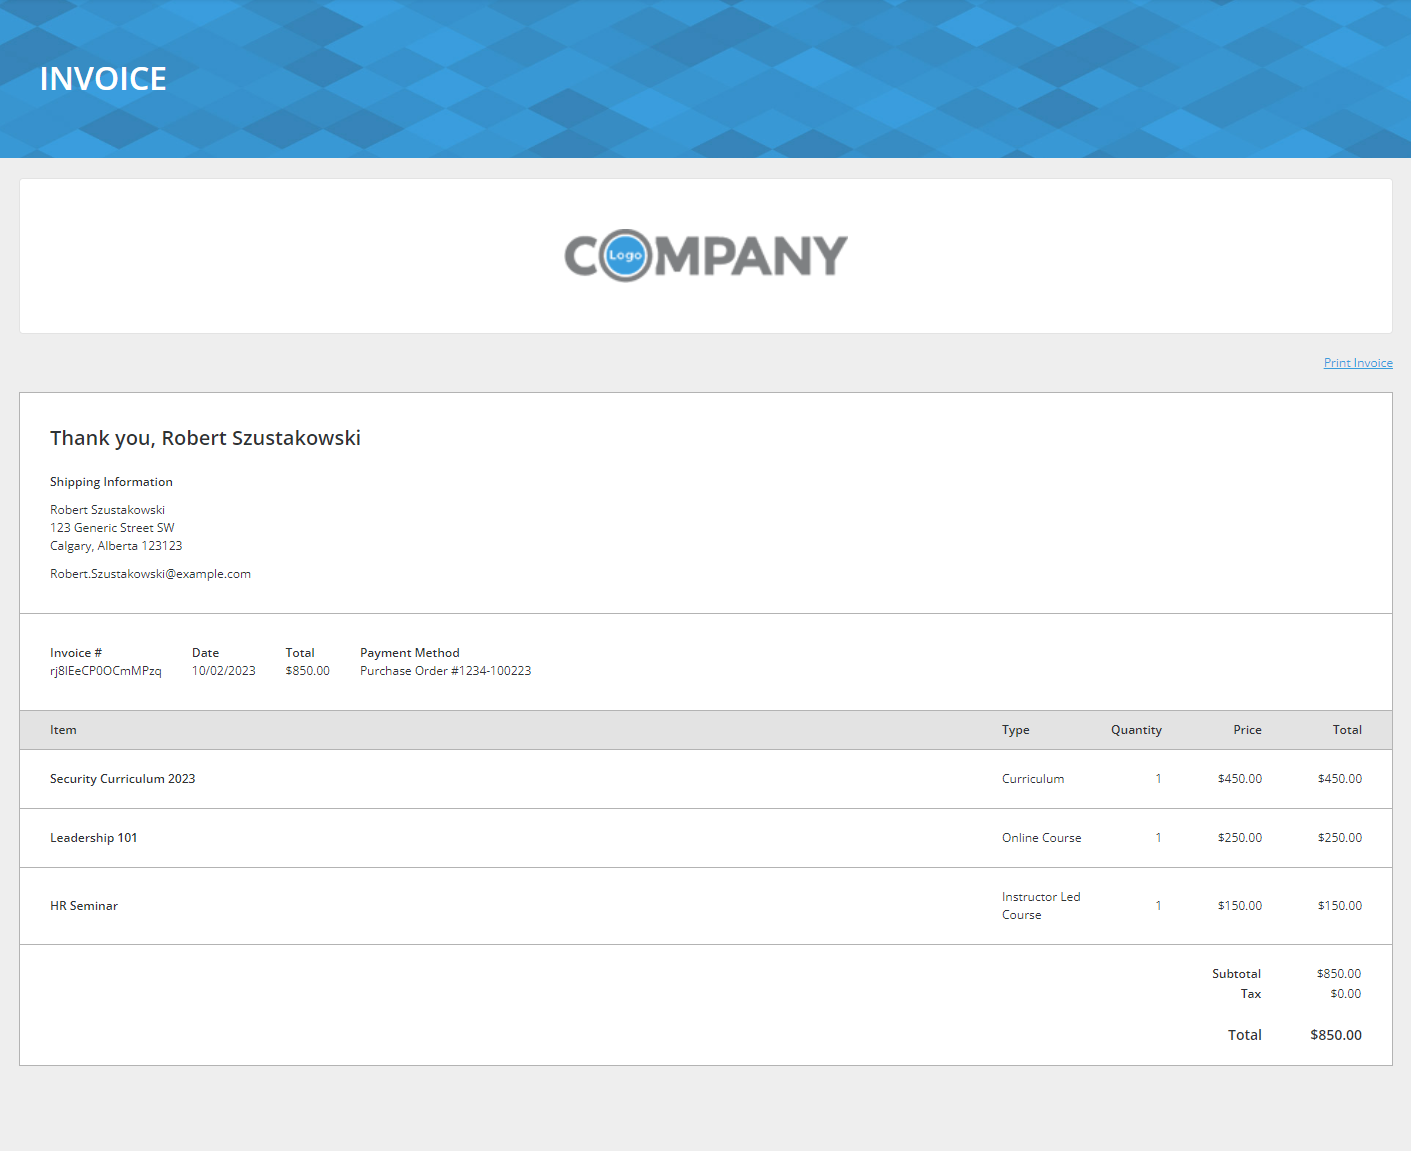1411x1151 pixels.
Task: Click the 'Security Curriculum 2023' item
Action: (123, 779)
